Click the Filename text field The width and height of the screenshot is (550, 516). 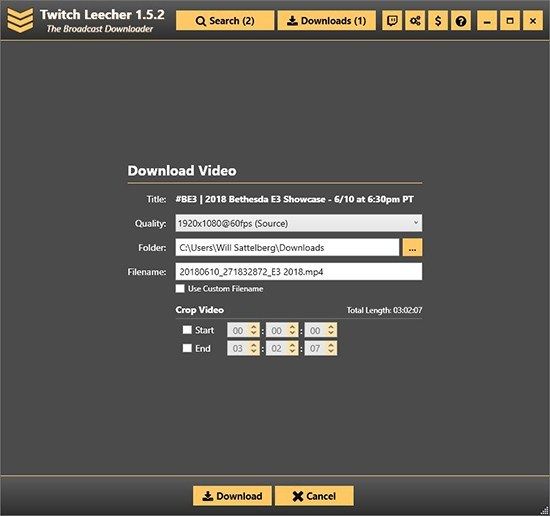pos(299,272)
